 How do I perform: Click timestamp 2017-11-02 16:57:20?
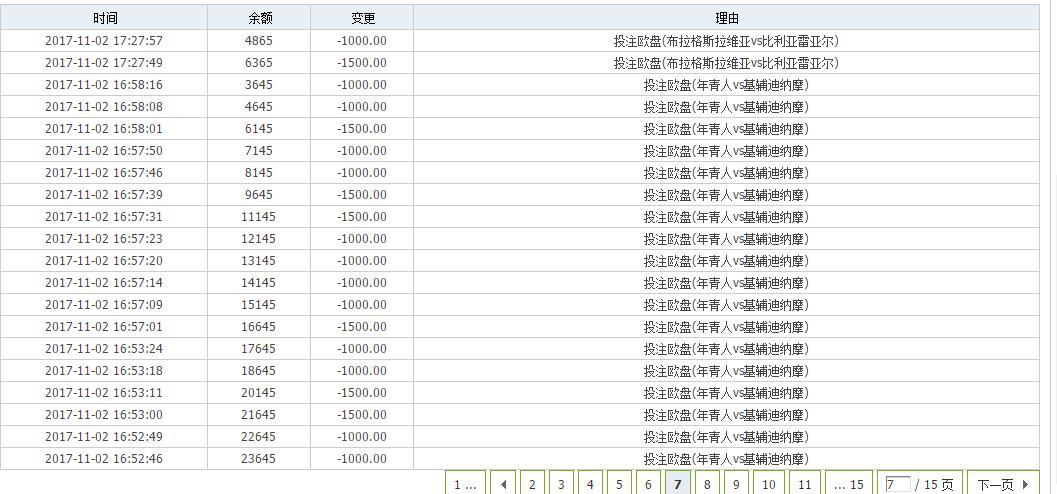click(x=104, y=261)
